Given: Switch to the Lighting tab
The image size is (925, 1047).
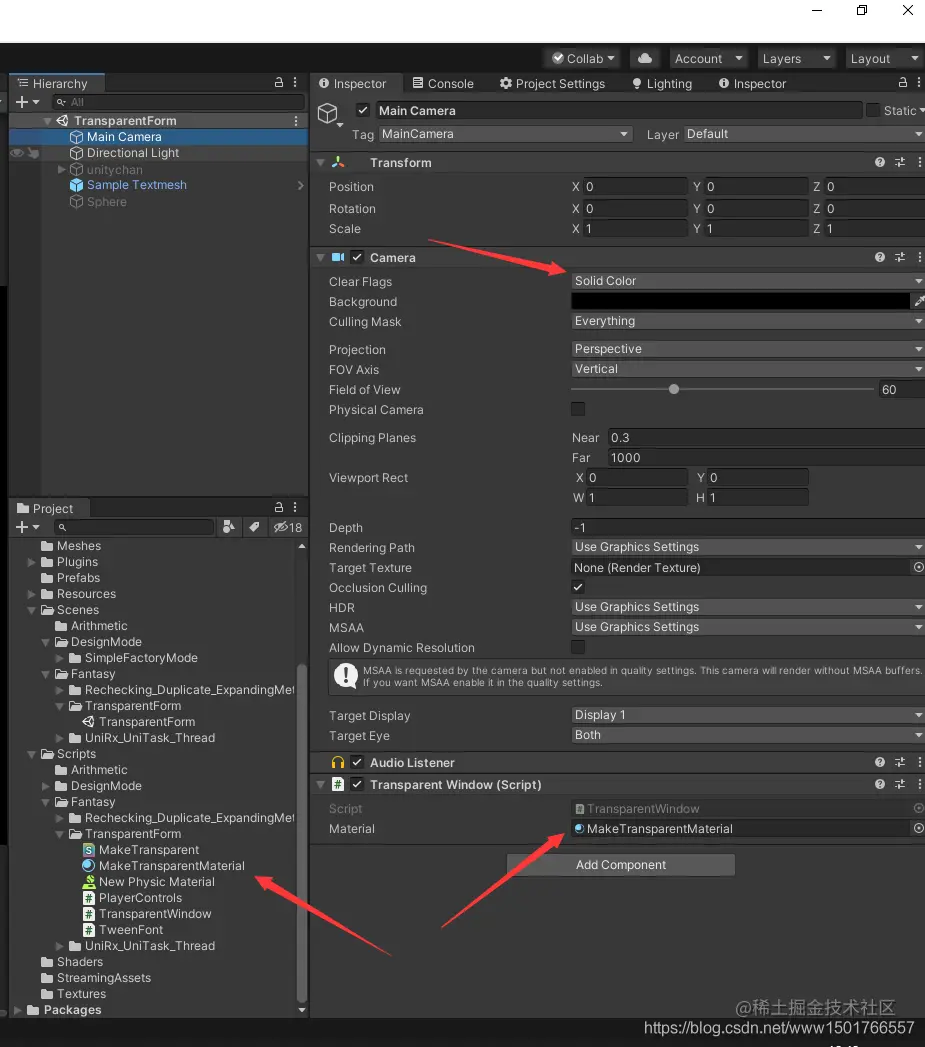Looking at the screenshot, I should coord(662,83).
